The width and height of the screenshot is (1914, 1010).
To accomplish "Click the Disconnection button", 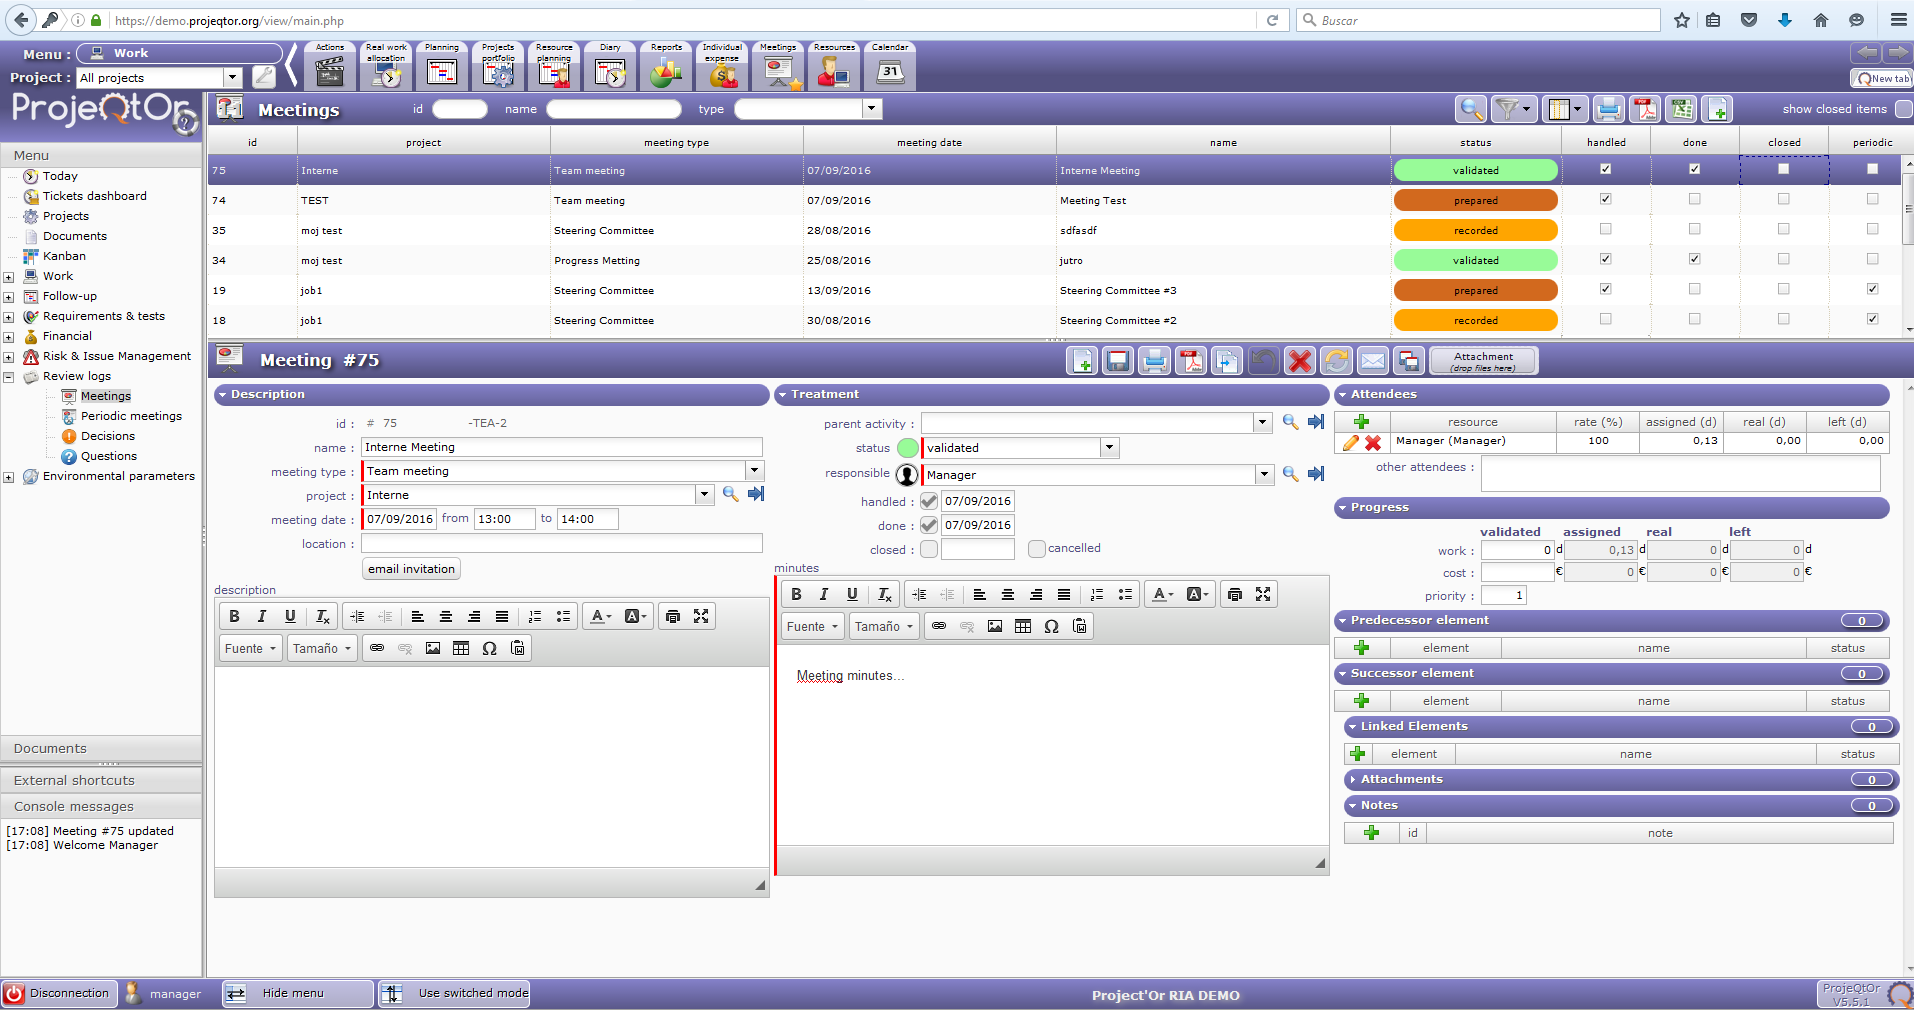I will [59, 993].
